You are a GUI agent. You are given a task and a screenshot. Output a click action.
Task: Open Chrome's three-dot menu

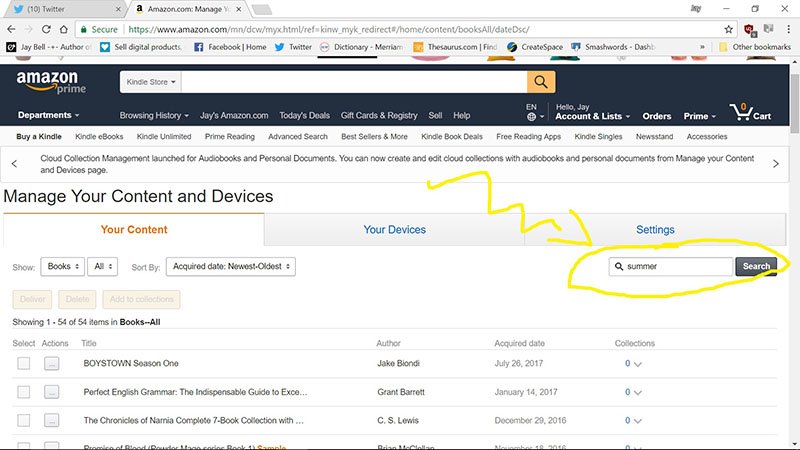click(x=789, y=29)
